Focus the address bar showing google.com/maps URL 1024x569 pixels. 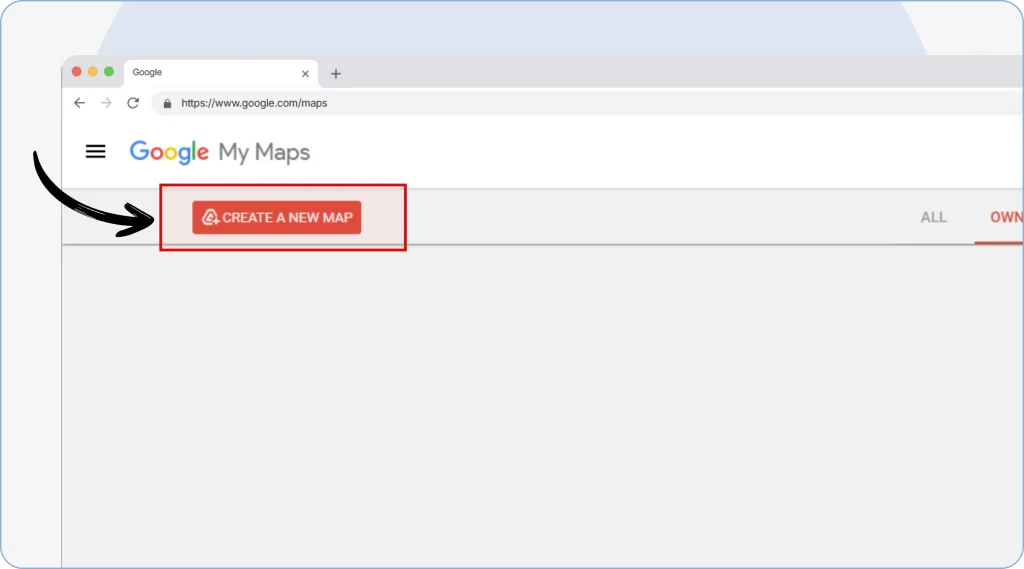pyautogui.click(x=588, y=103)
